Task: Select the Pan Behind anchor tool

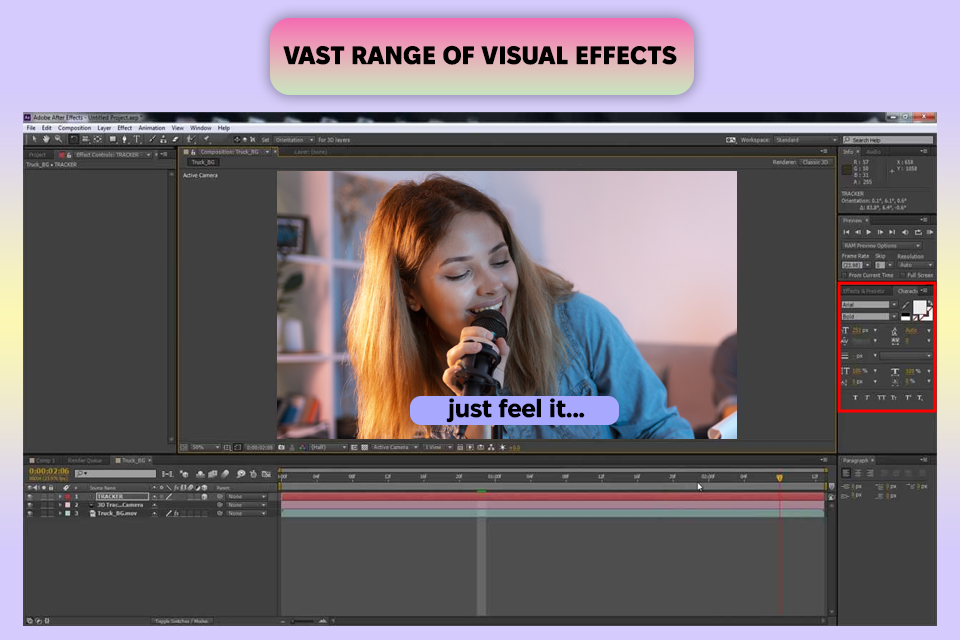Action: tap(97, 140)
